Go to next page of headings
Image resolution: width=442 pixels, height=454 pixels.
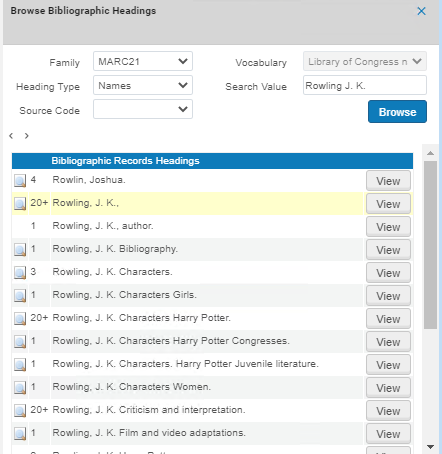click(x=27, y=136)
